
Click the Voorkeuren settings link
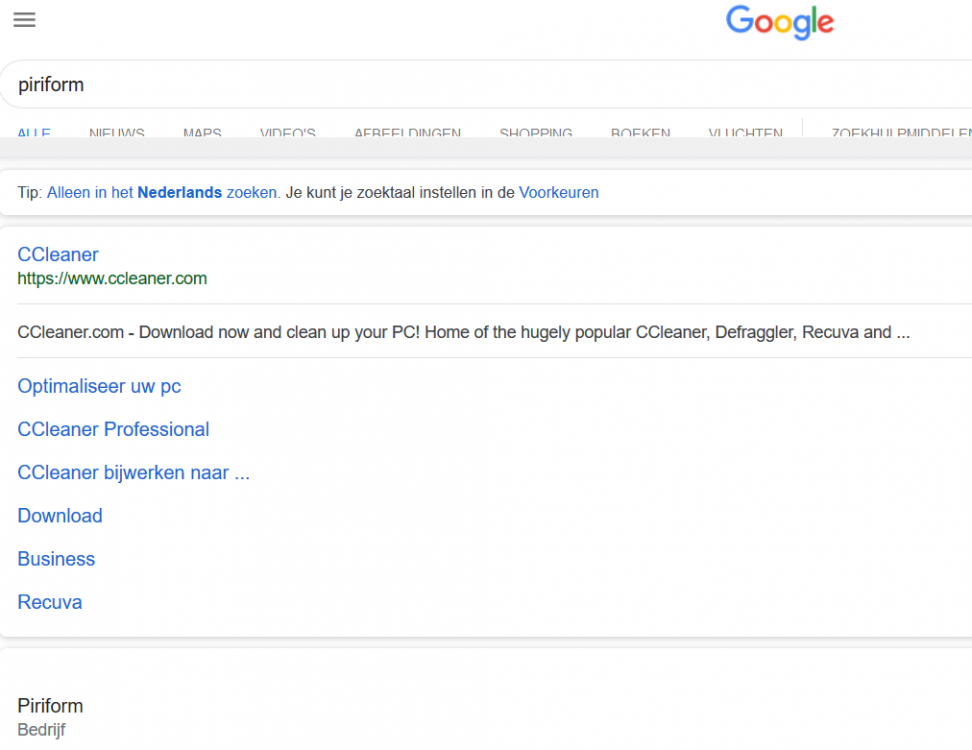click(558, 192)
